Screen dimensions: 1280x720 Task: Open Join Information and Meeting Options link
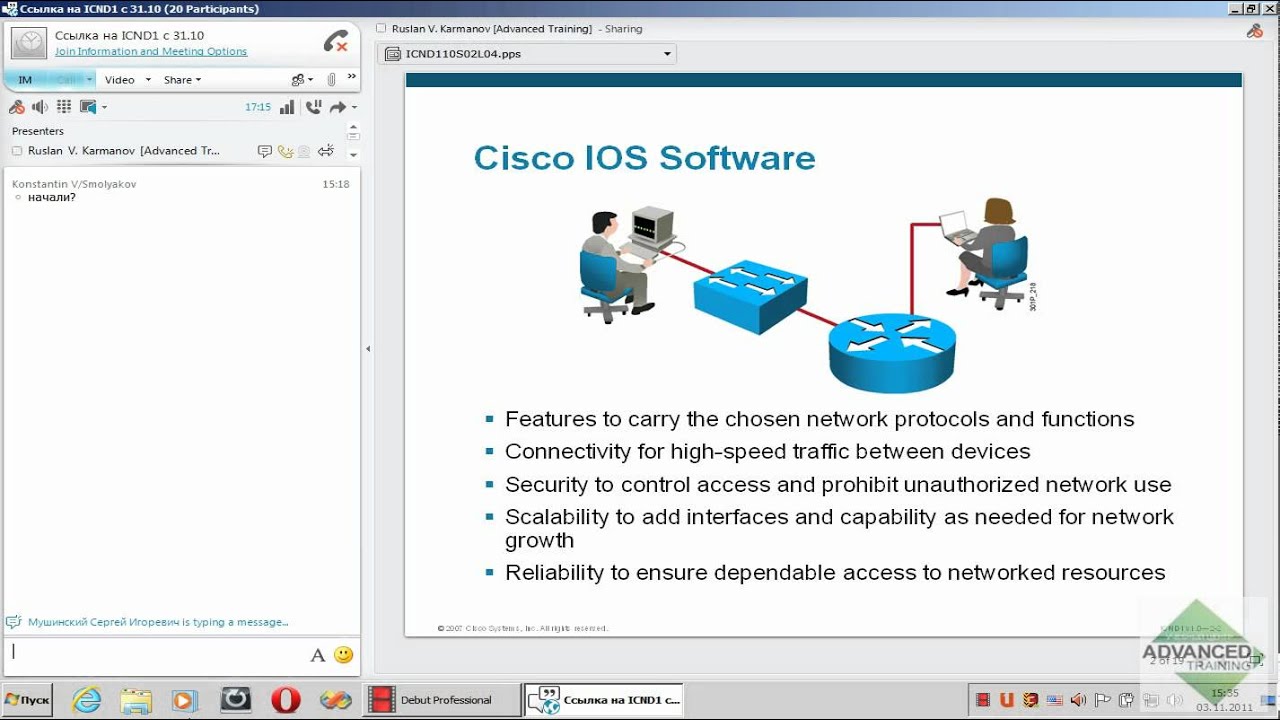(151, 51)
